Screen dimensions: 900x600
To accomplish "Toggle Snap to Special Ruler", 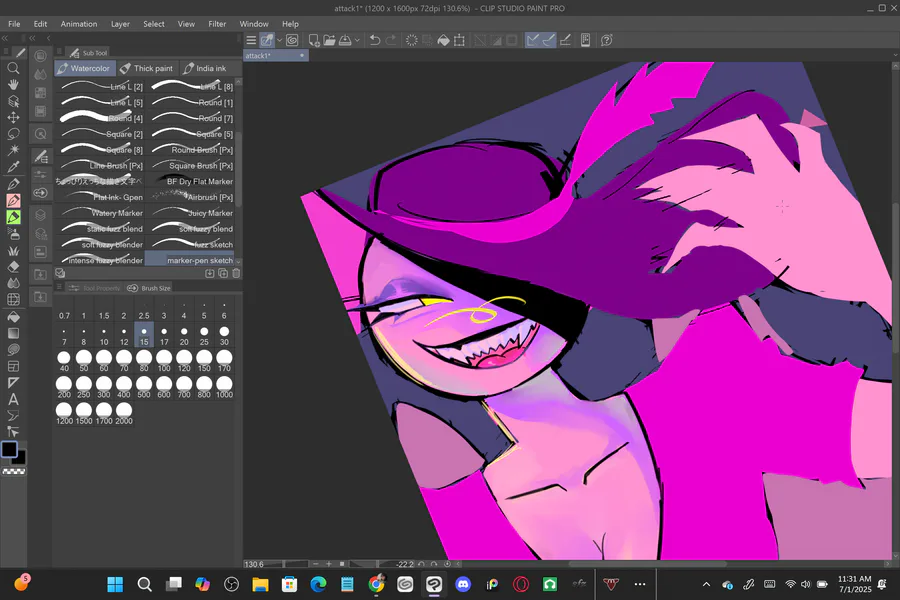I will click(549, 40).
